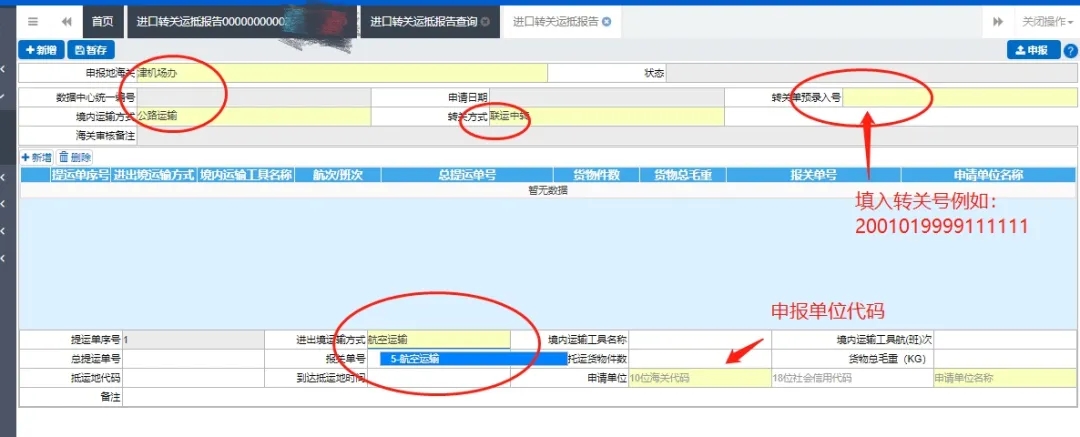Open the 申报地海关 dropdown field
Screen dimensions: 1080x437
(340, 73)
